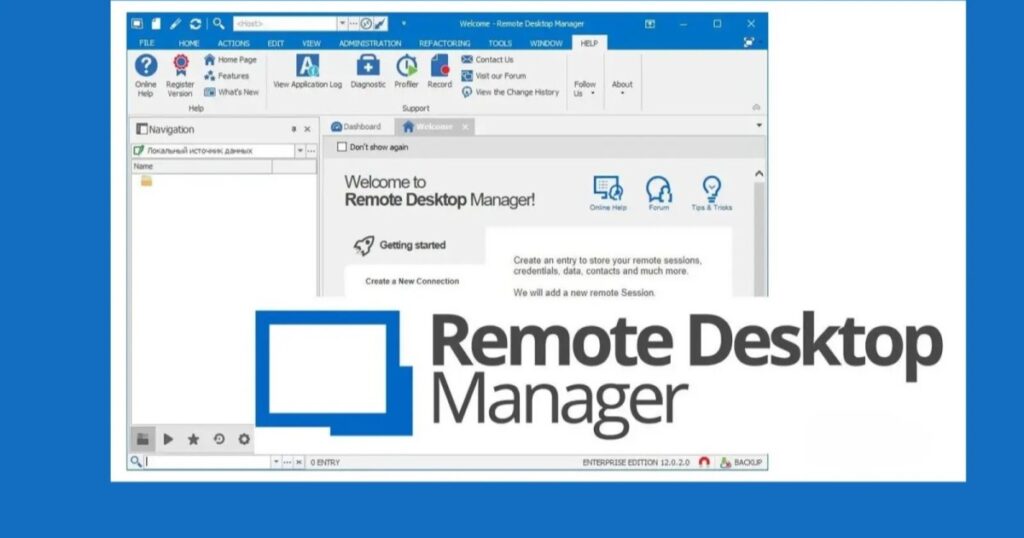
Task: Open the Follow Us dropdown
Action: 585,88
